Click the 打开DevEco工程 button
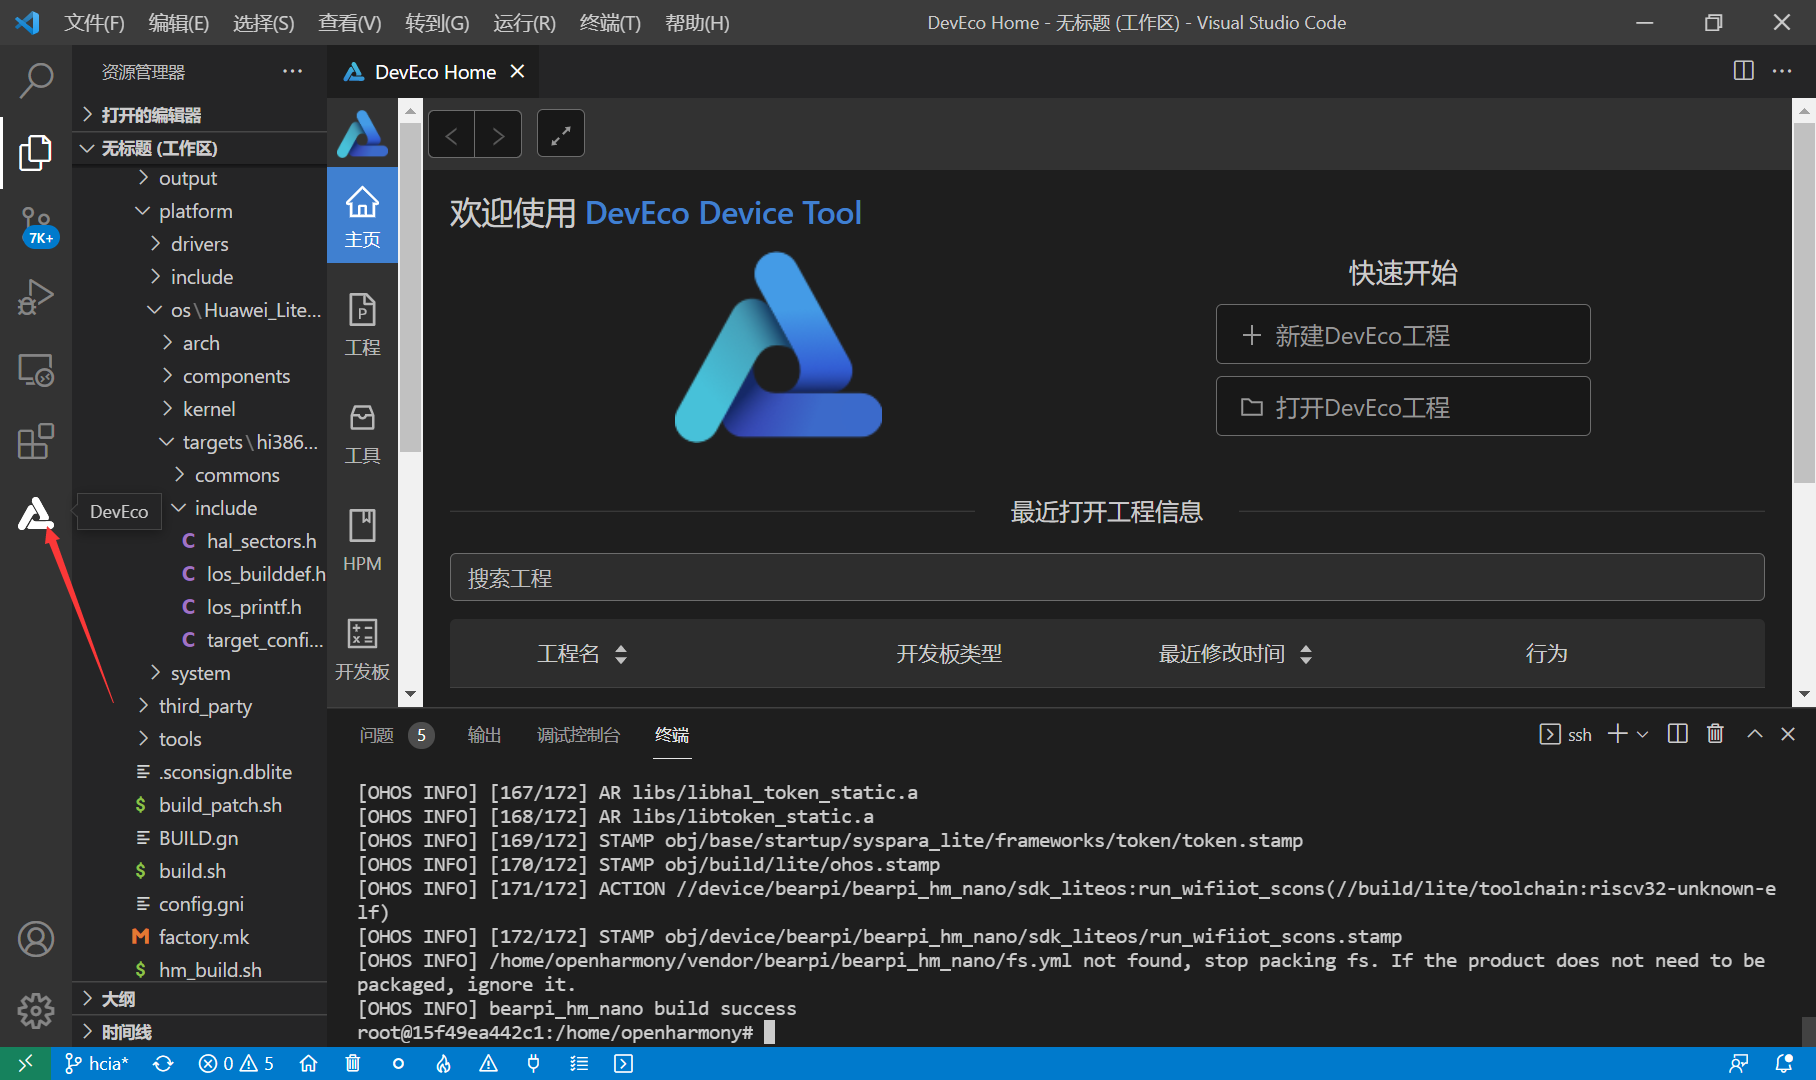Viewport: 1816px width, 1080px height. (1402, 406)
